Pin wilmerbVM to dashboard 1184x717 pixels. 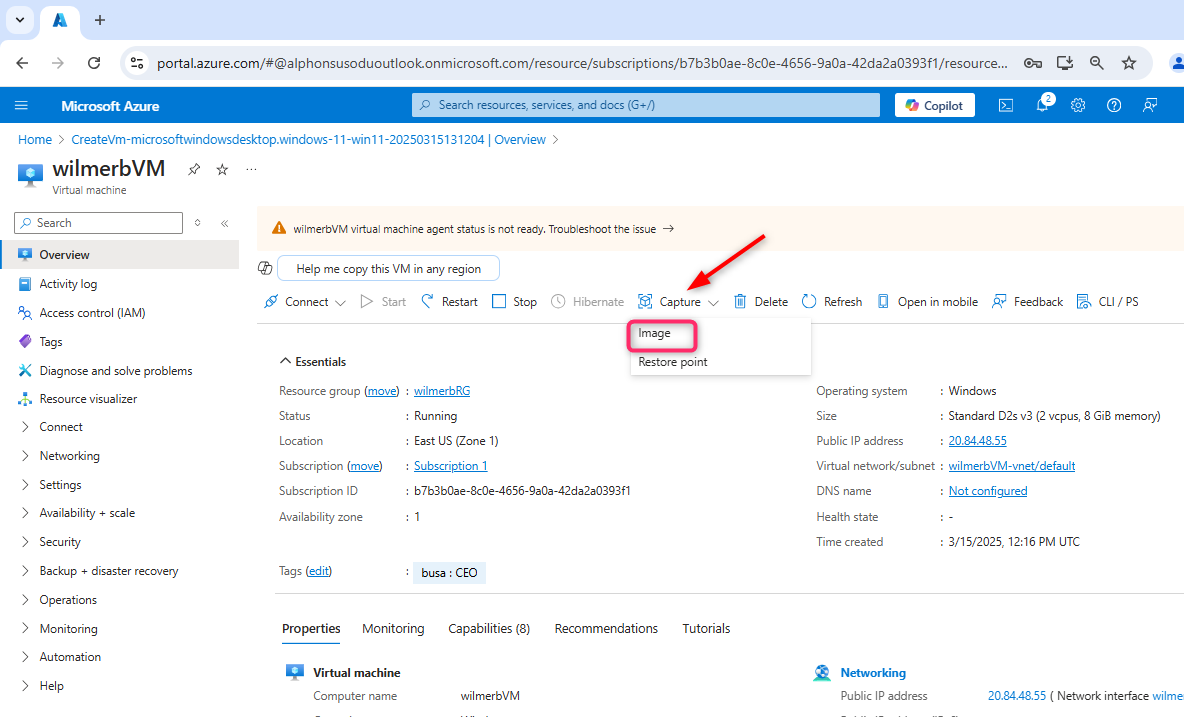pyautogui.click(x=194, y=170)
